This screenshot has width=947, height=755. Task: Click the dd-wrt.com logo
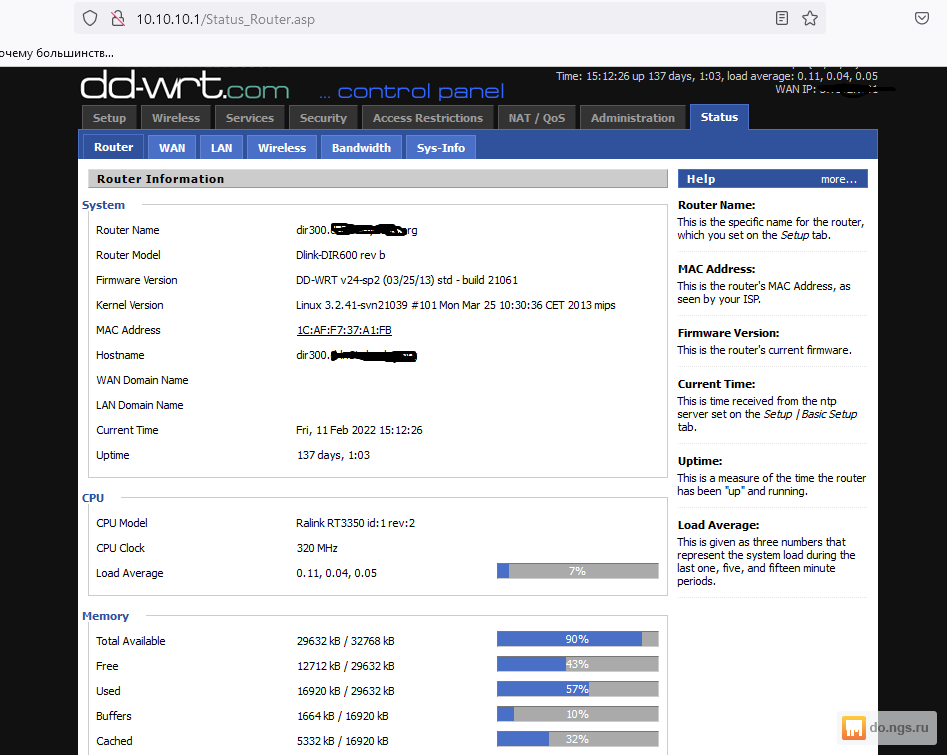[185, 86]
